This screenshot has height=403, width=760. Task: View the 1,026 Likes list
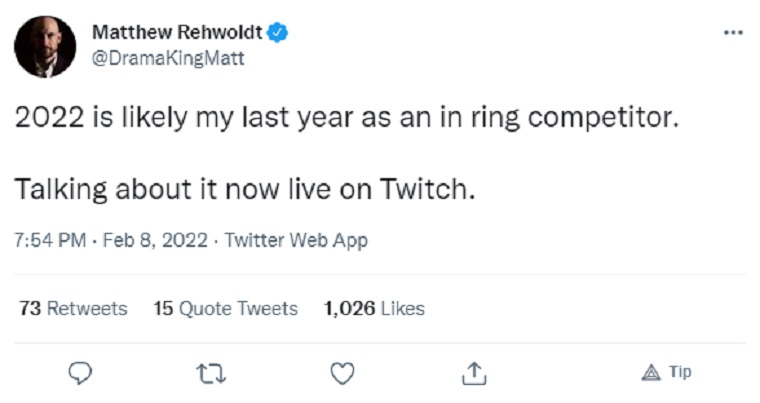coord(374,308)
